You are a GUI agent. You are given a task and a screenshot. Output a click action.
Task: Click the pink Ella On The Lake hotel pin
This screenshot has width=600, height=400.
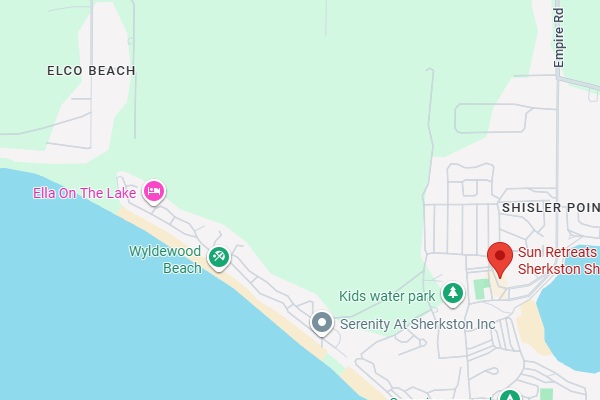click(154, 192)
